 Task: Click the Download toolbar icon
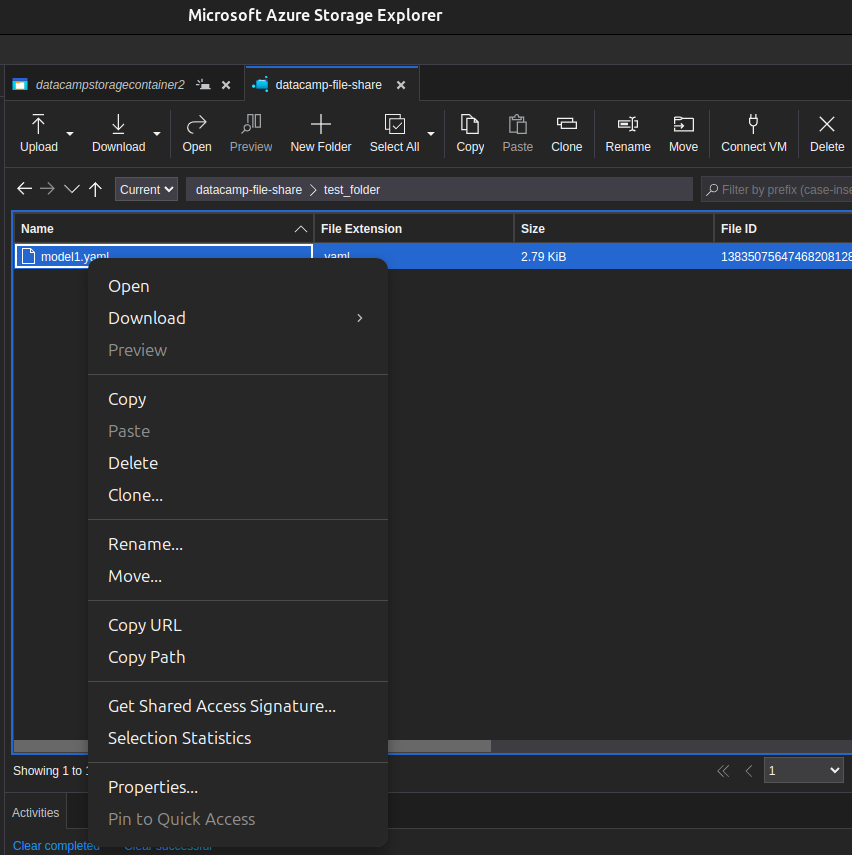(x=117, y=133)
